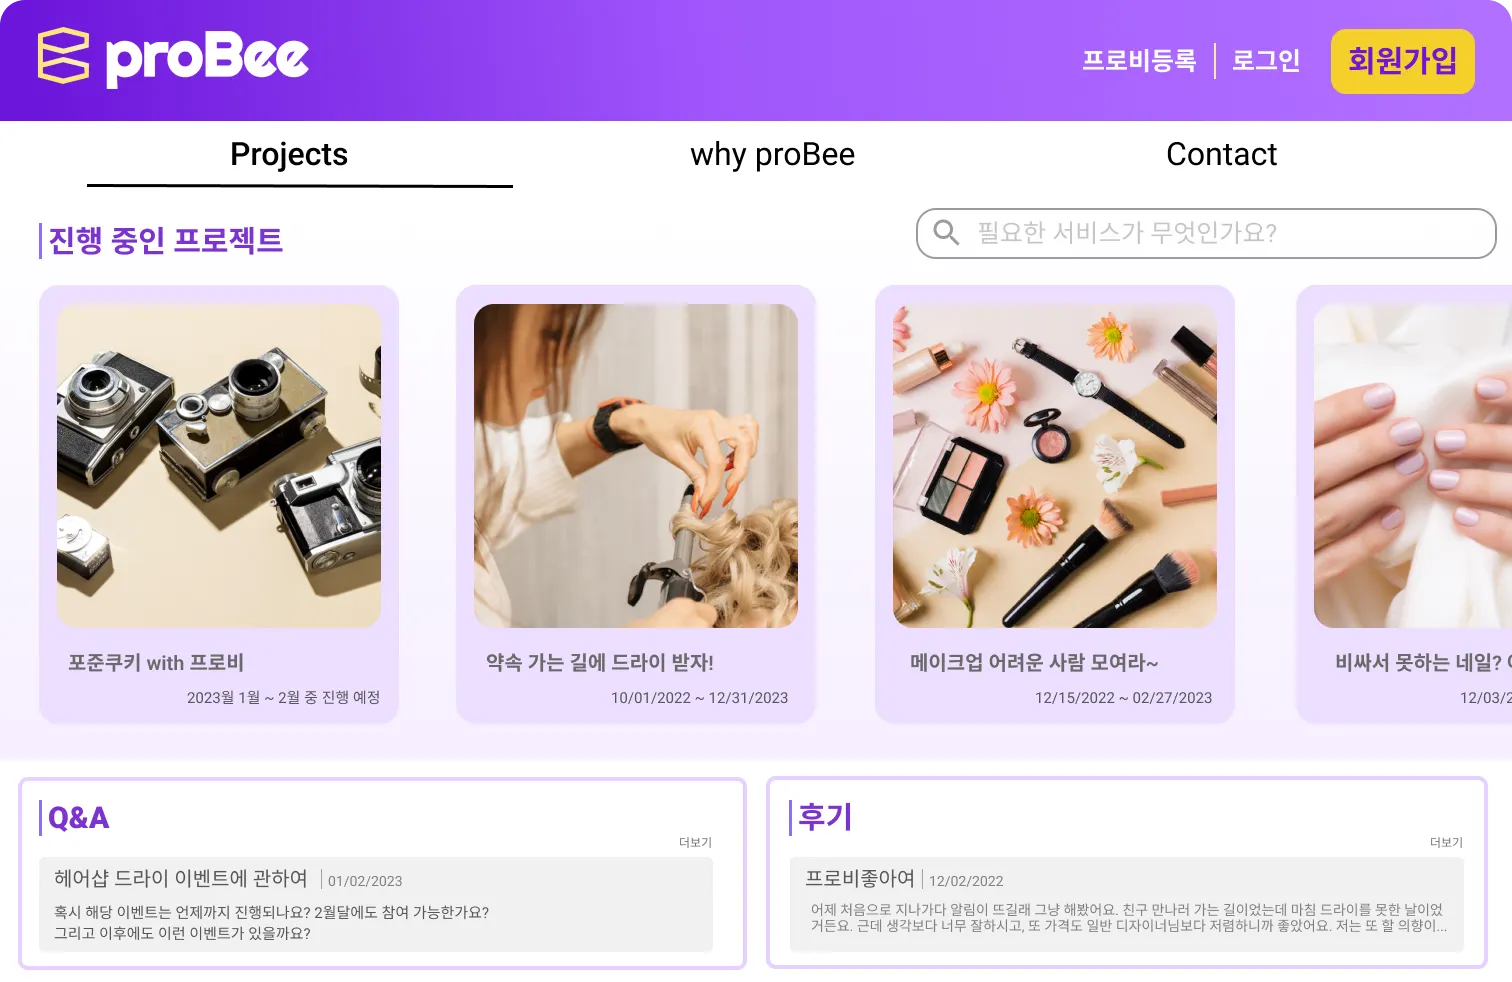The width and height of the screenshot is (1512, 982).
Task: Go to the Contact tab
Action: (1221, 155)
